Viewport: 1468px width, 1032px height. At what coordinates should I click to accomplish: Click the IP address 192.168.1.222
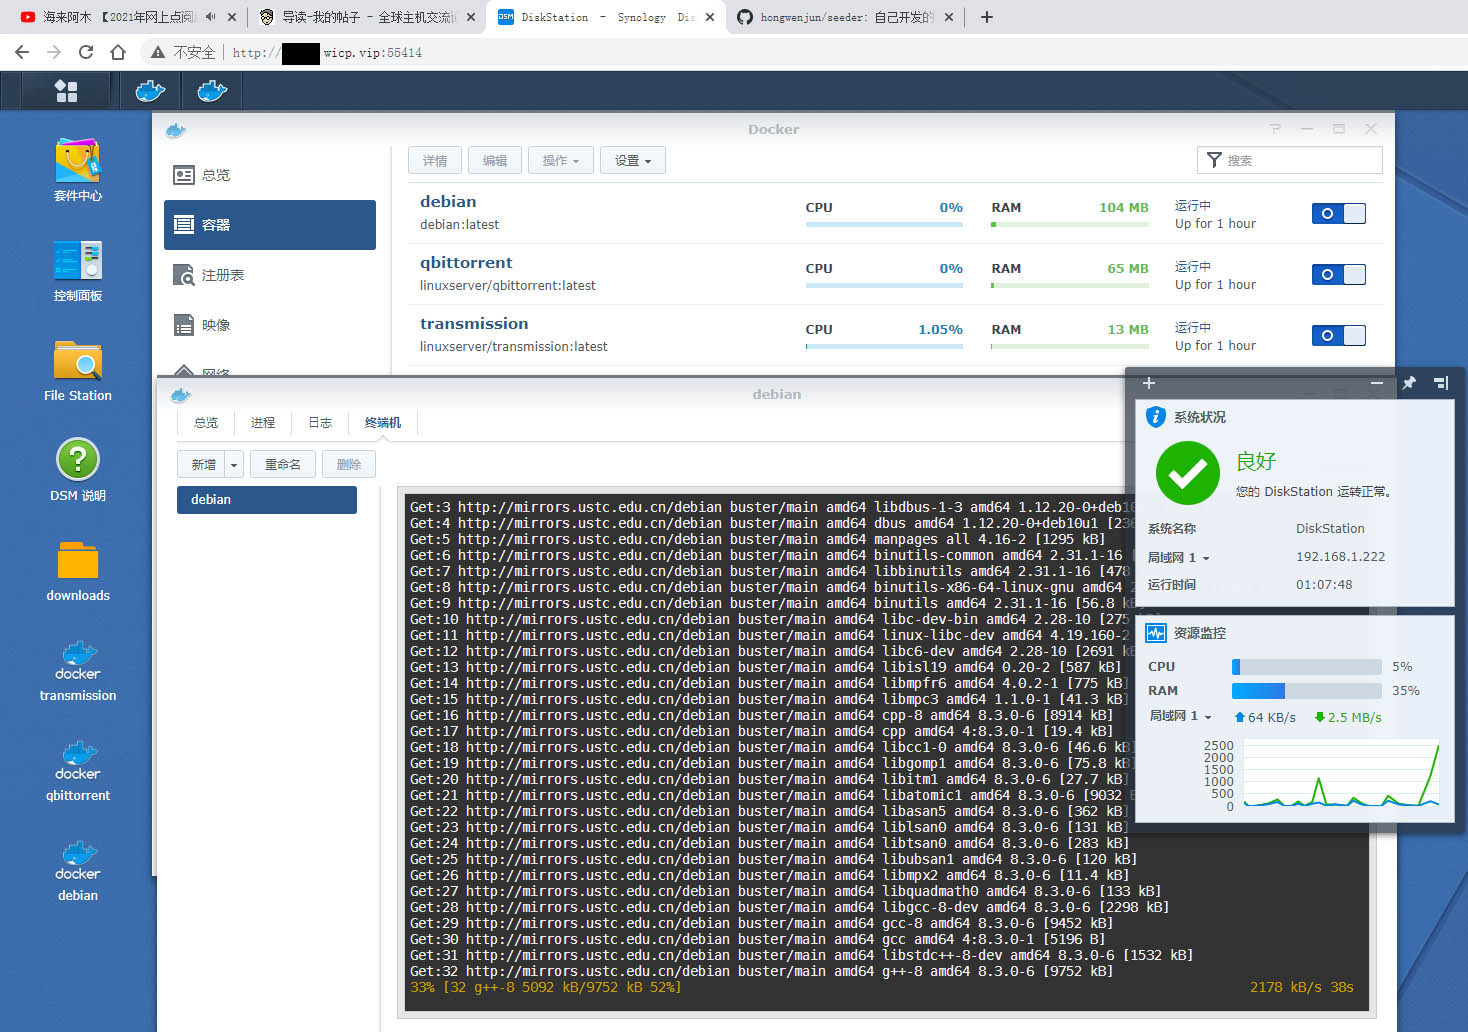point(1340,557)
